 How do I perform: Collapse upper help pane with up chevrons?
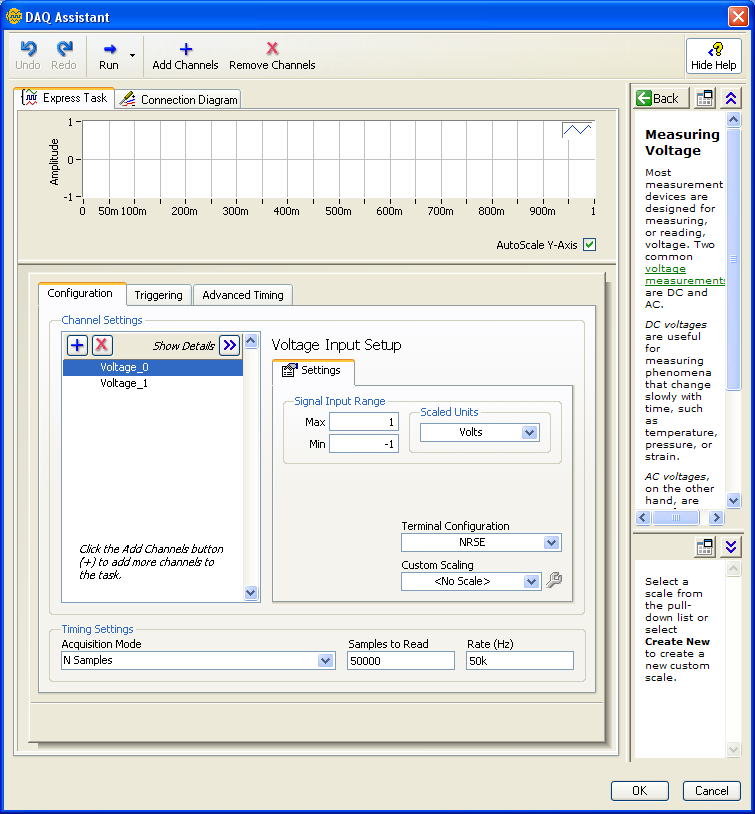(731, 98)
